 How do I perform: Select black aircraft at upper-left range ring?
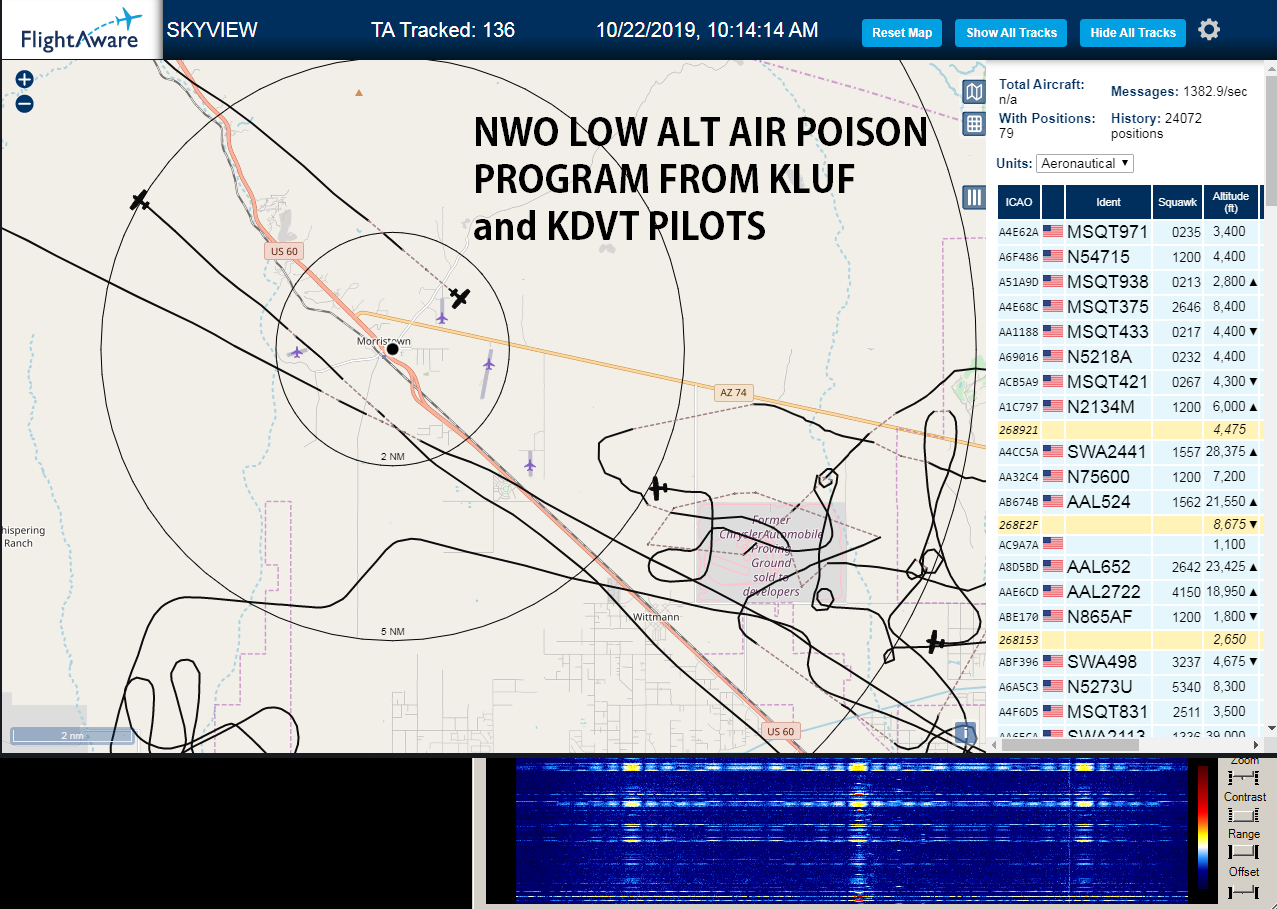pyautogui.click(x=139, y=200)
